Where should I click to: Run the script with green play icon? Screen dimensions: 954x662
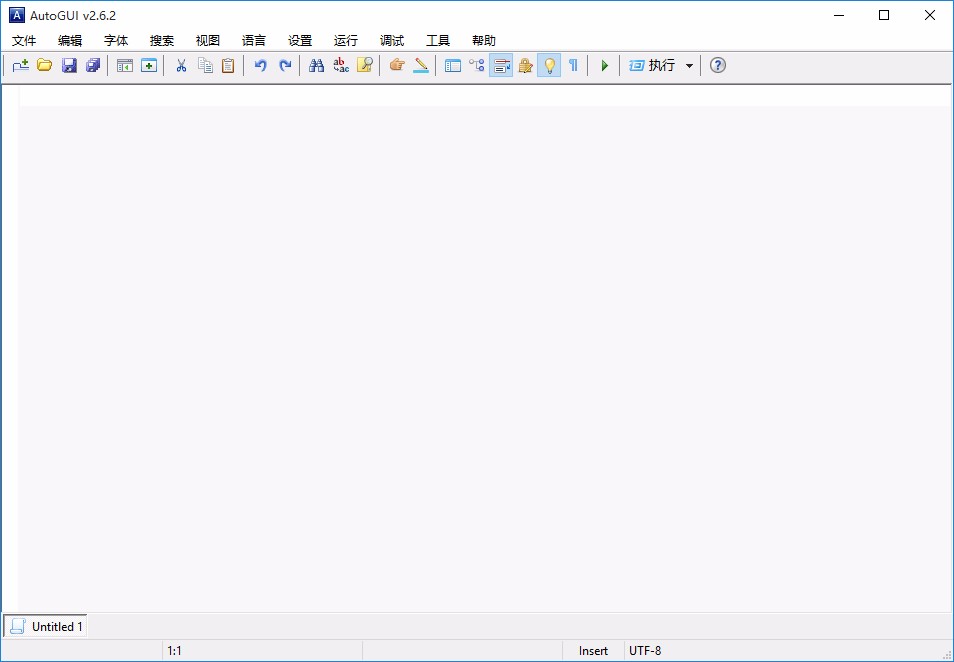pyautogui.click(x=605, y=65)
